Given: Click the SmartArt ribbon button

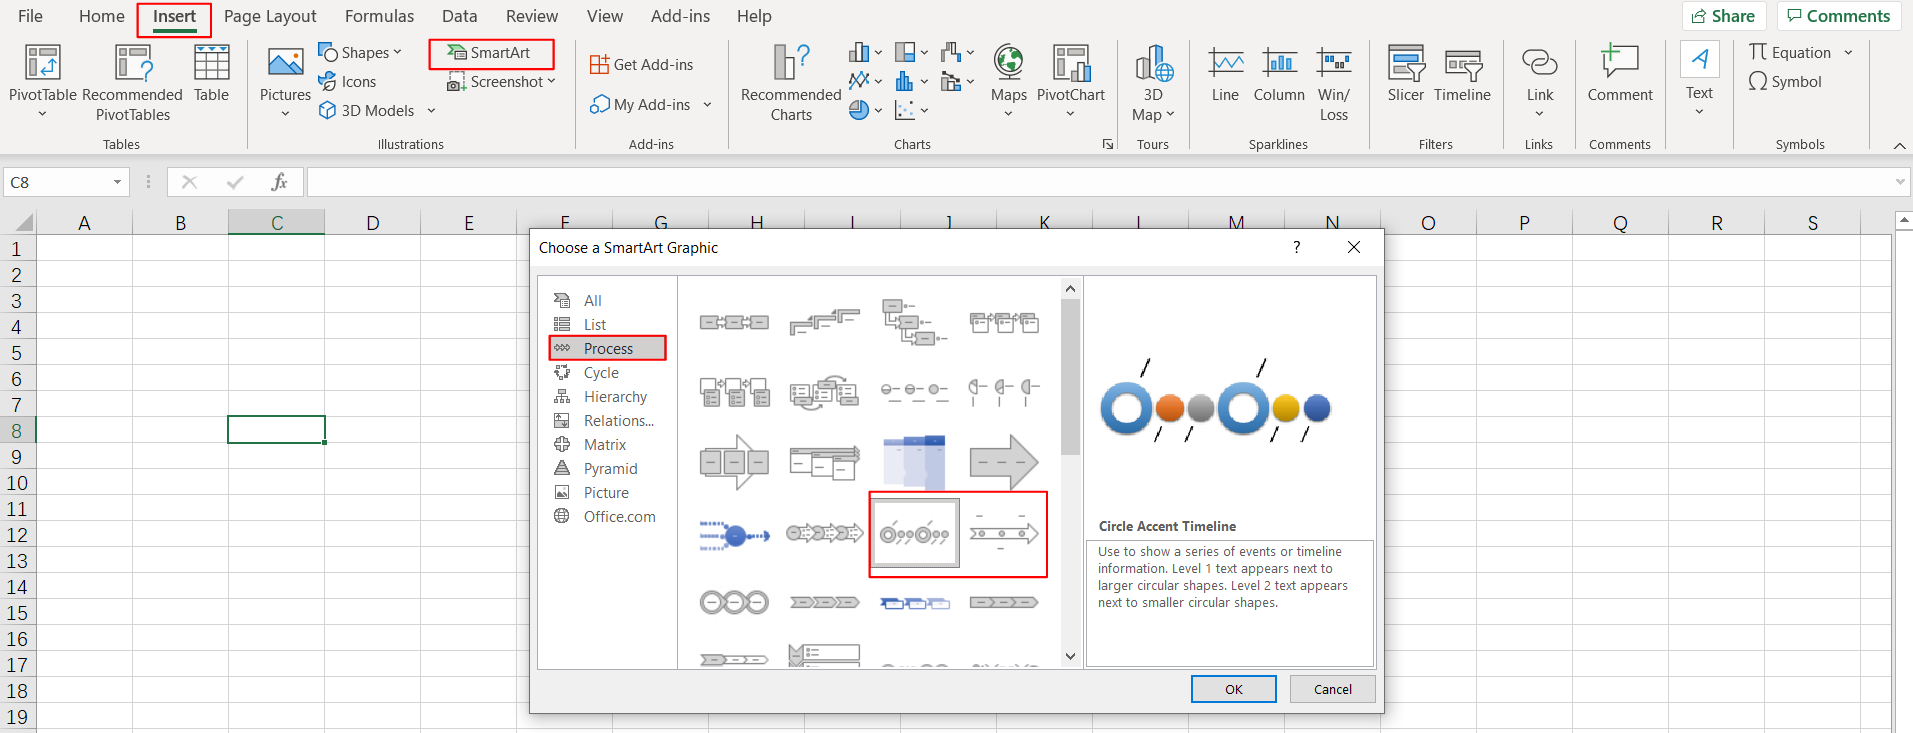Looking at the screenshot, I should tap(490, 53).
